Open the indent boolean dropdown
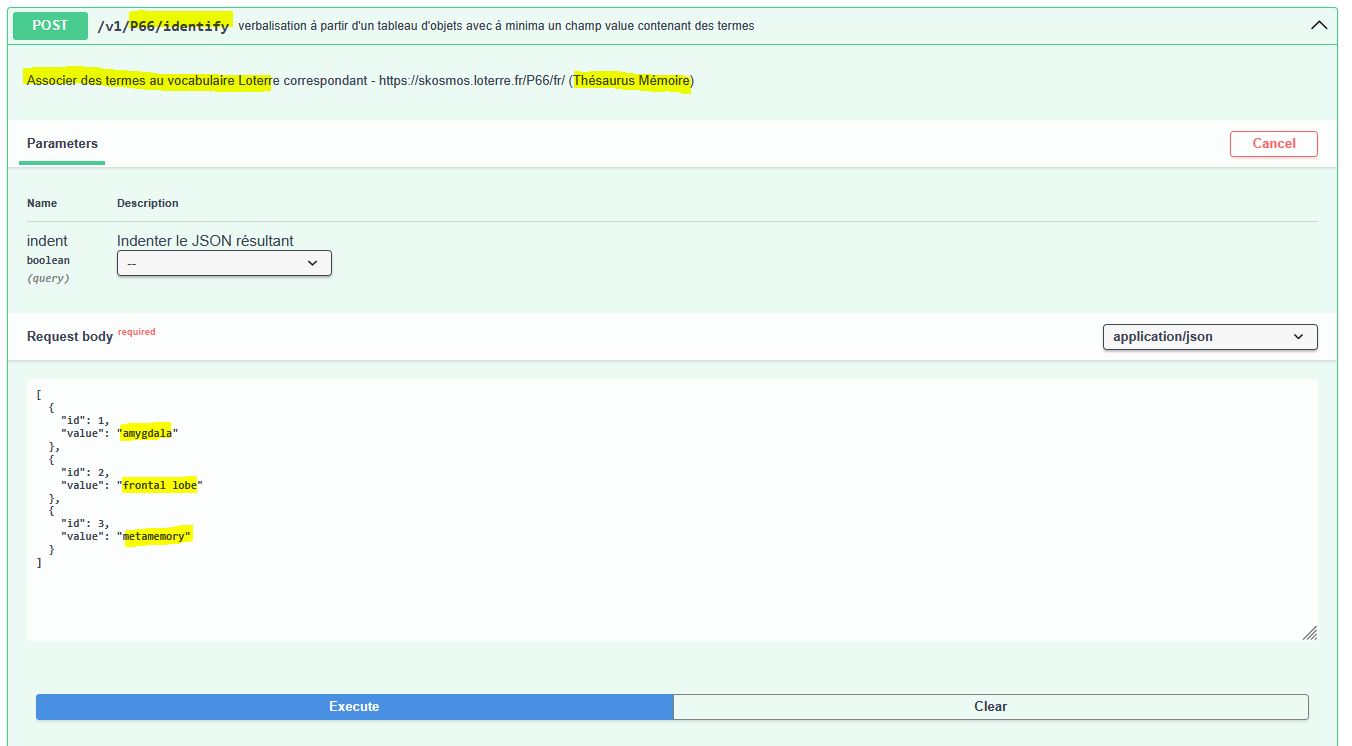 tap(224, 263)
